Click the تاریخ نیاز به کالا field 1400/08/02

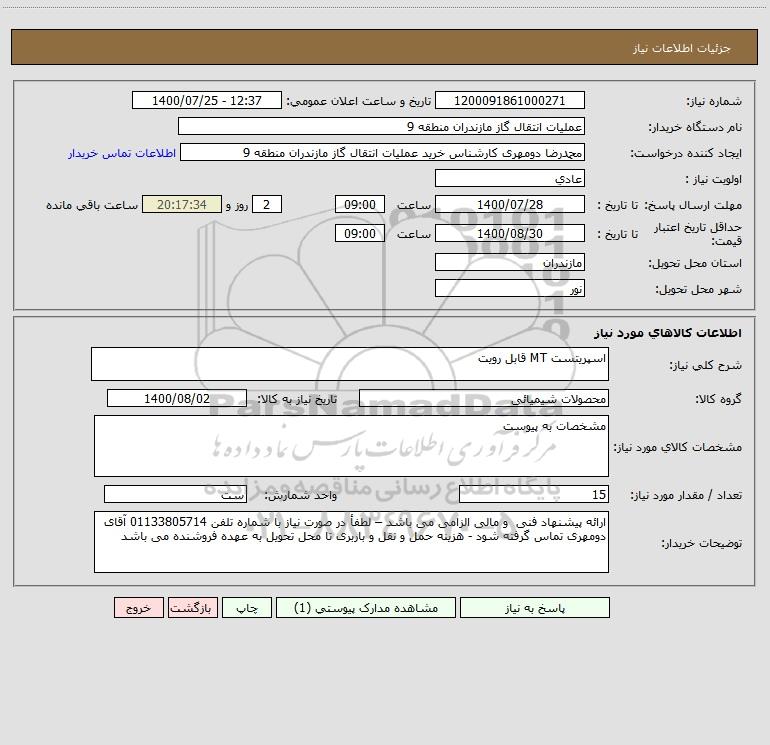(177, 398)
